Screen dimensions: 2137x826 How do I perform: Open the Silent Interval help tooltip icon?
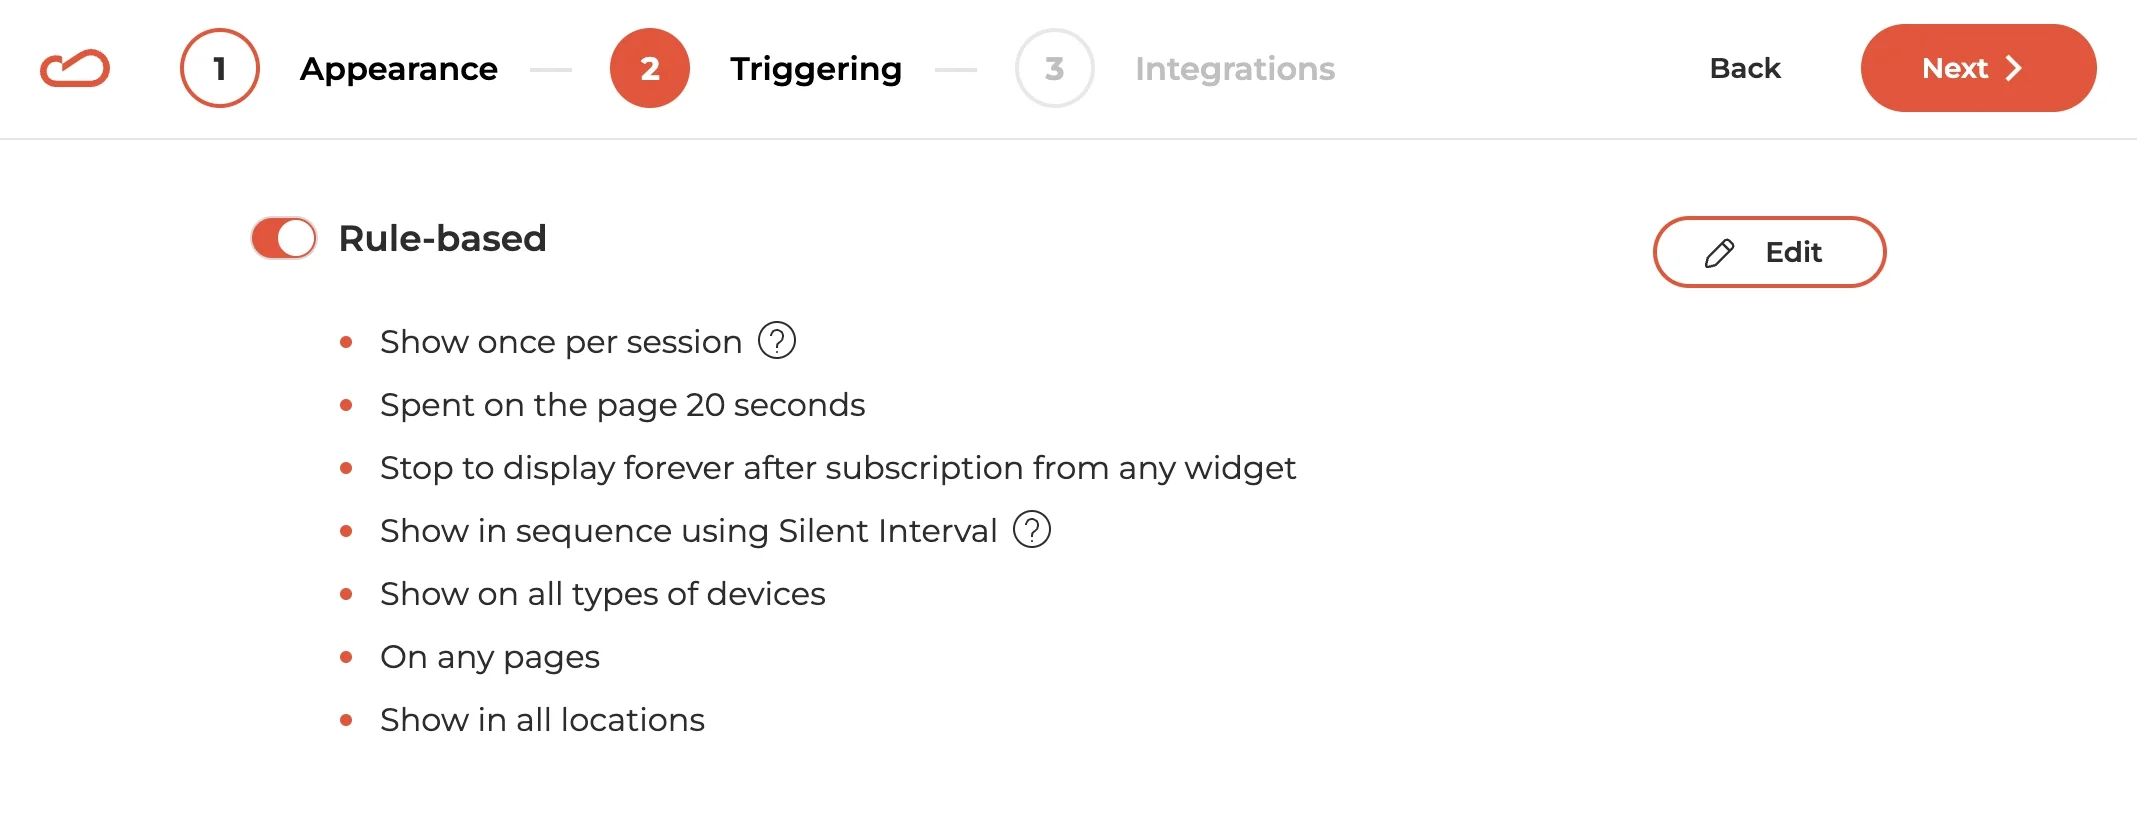tap(1032, 530)
